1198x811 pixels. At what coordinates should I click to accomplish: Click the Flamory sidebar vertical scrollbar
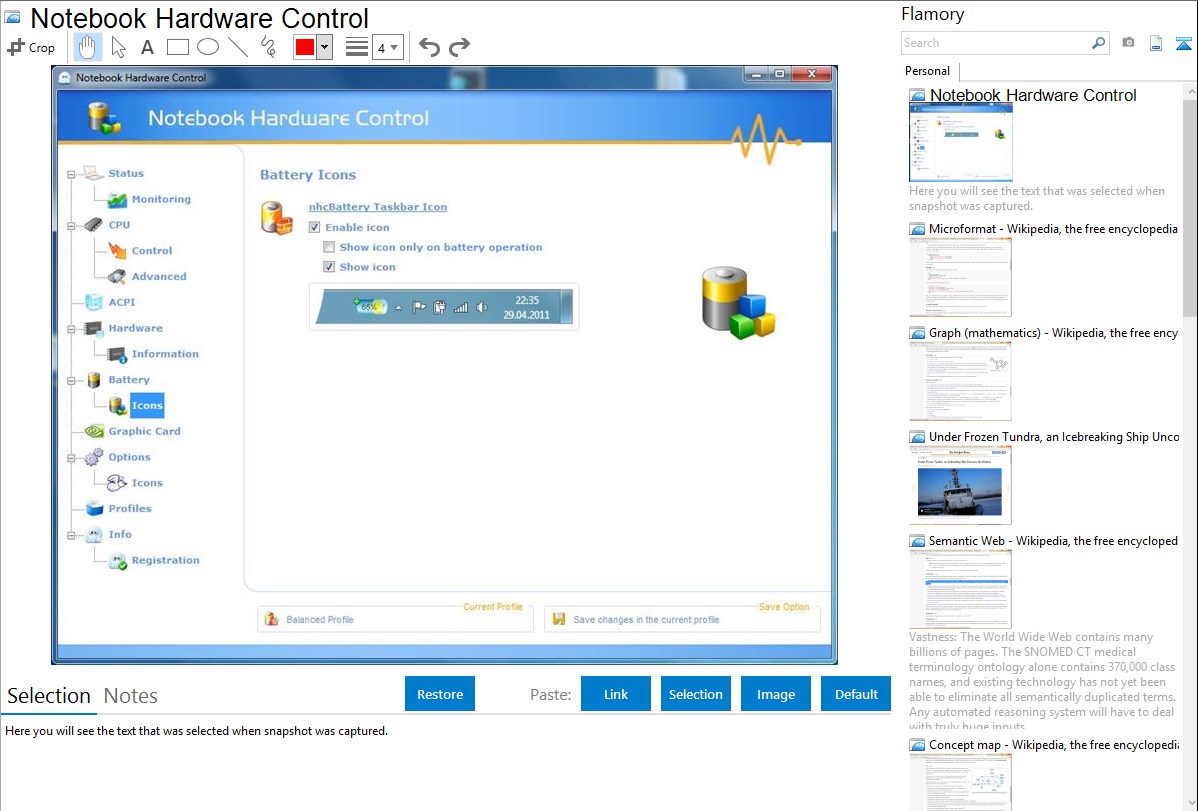click(1190, 206)
